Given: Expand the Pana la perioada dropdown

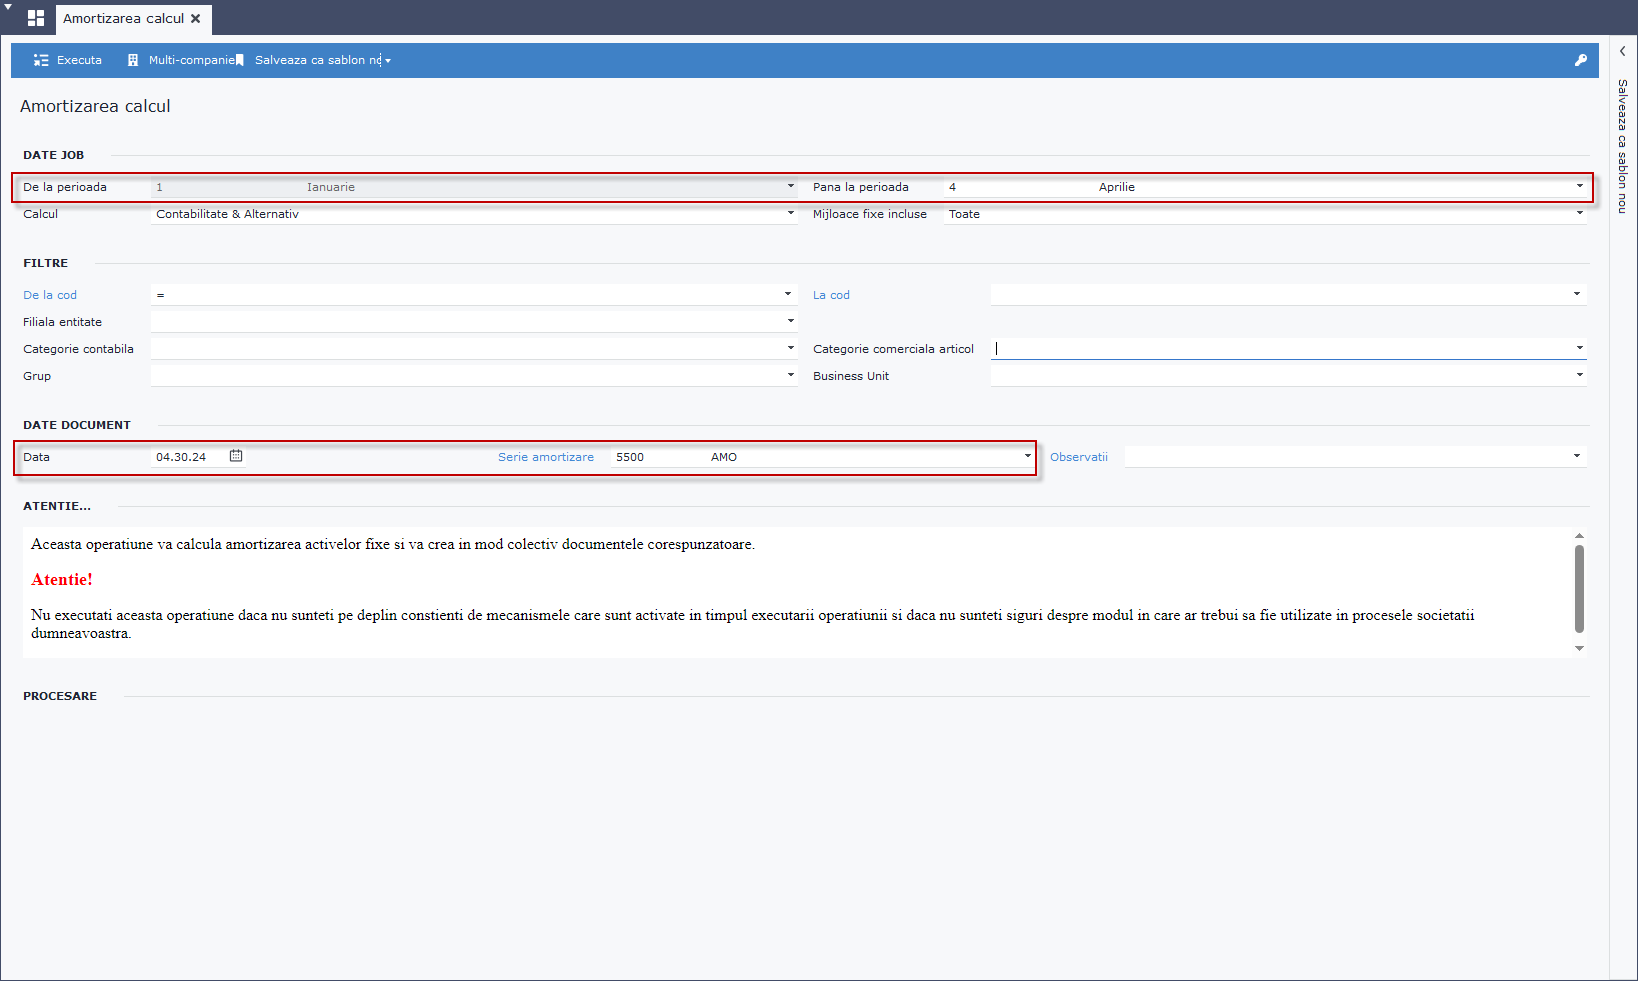Looking at the screenshot, I should 1580,186.
